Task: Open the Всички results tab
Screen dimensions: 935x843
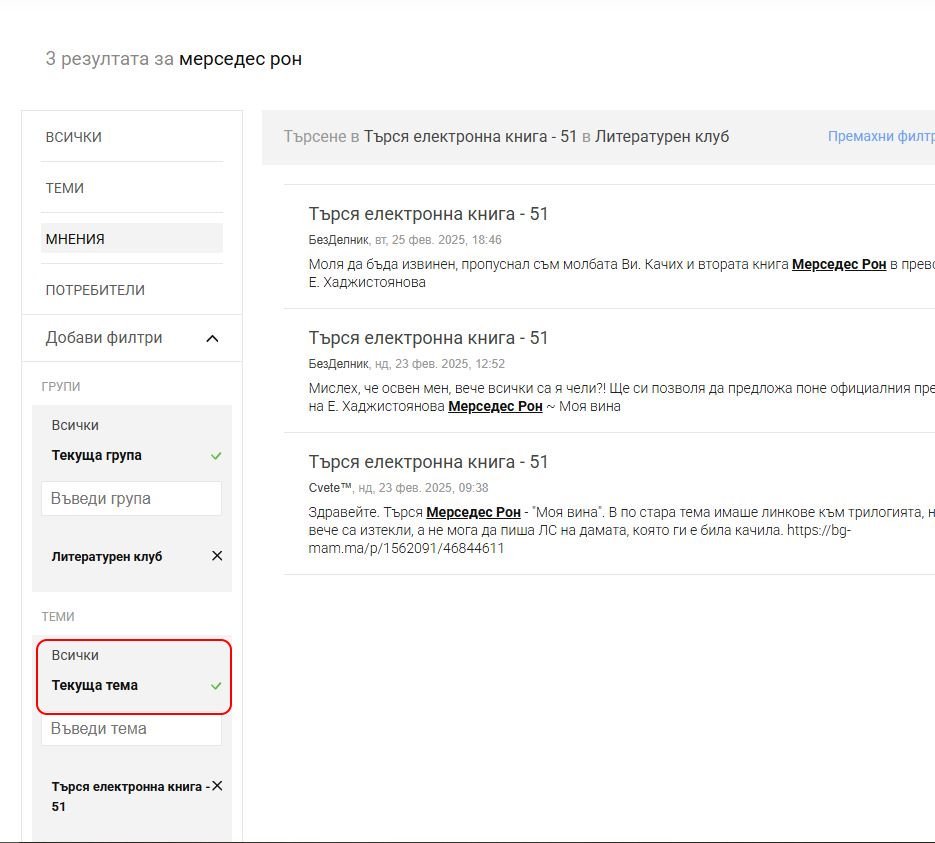Action: 74,137
